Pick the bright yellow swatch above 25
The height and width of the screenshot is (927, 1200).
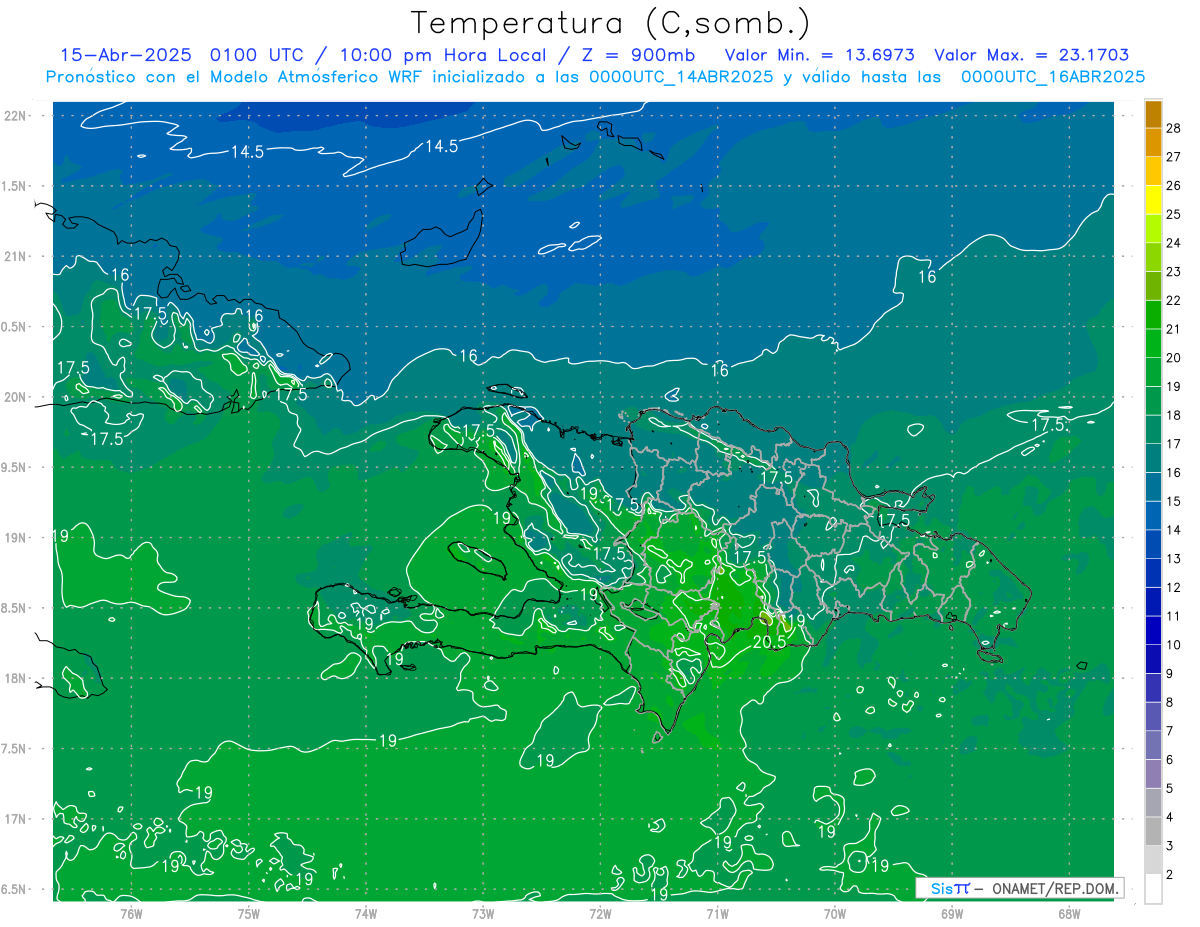coord(1153,200)
